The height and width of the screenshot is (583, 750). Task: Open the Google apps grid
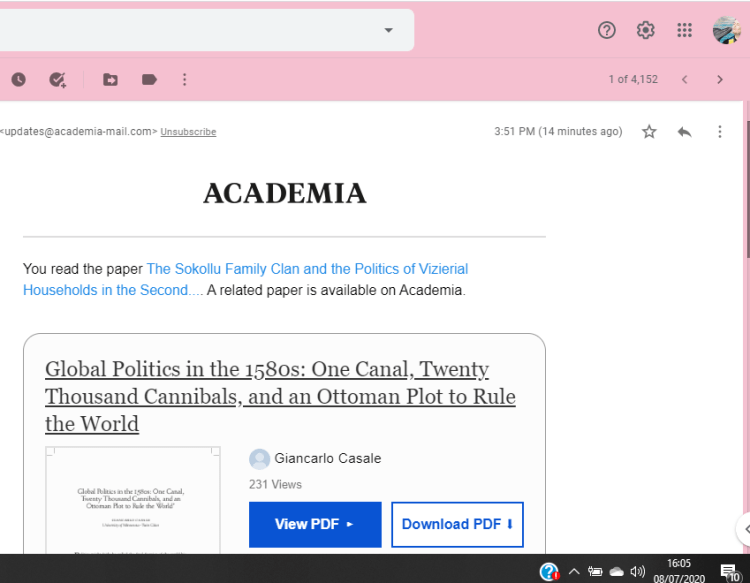(x=684, y=30)
